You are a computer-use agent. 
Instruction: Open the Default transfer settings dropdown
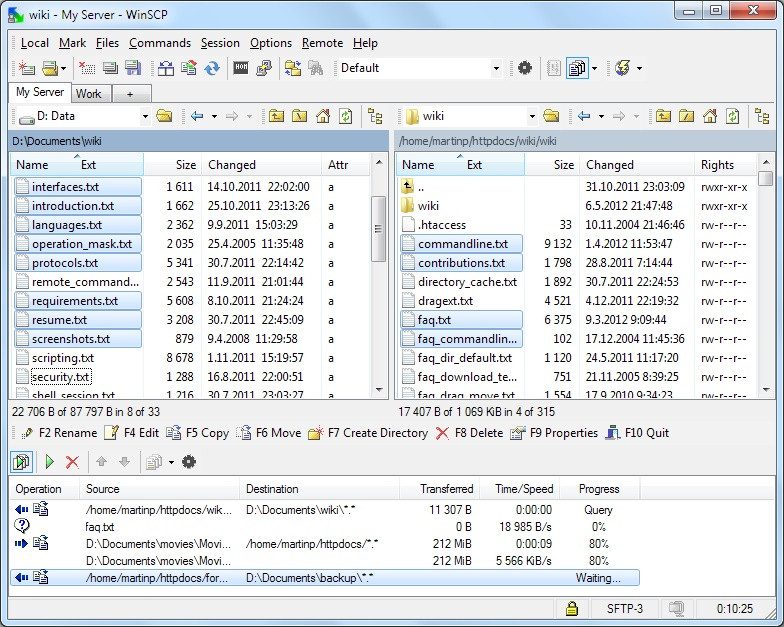click(496, 68)
